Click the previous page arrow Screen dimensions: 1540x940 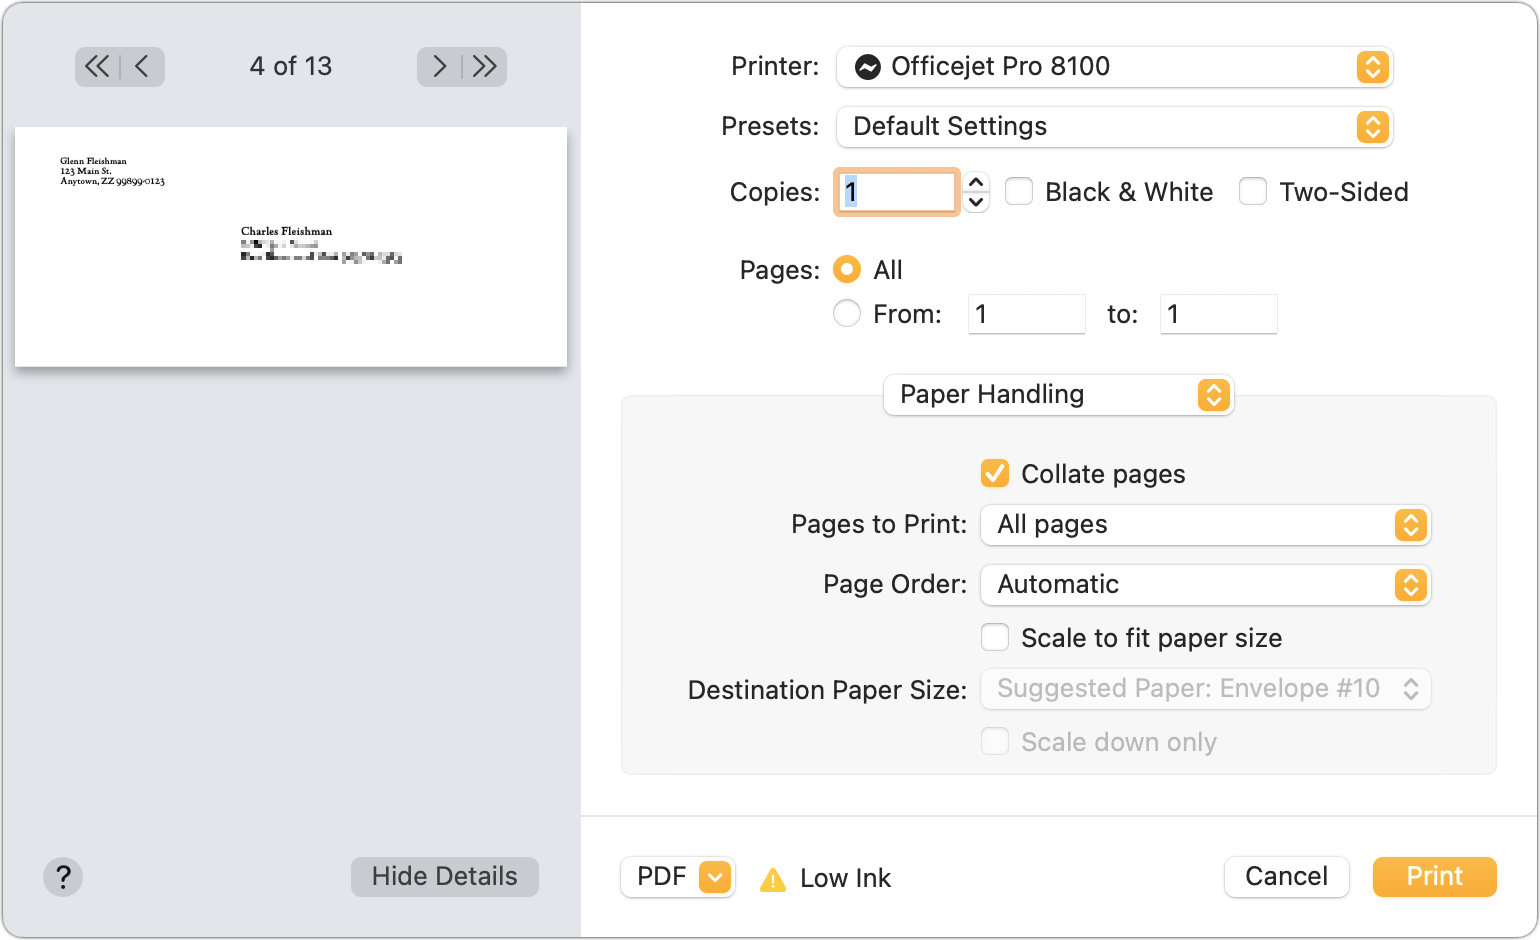142,66
